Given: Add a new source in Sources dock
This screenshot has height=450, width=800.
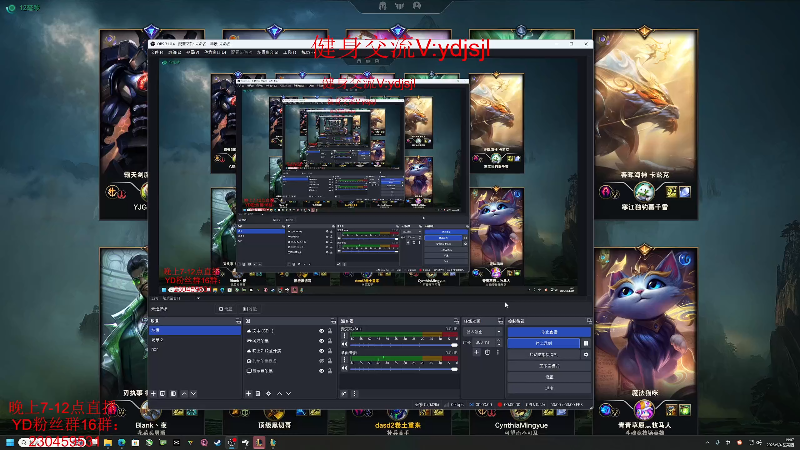Looking at the screenshot, I should tap(248, 394).
